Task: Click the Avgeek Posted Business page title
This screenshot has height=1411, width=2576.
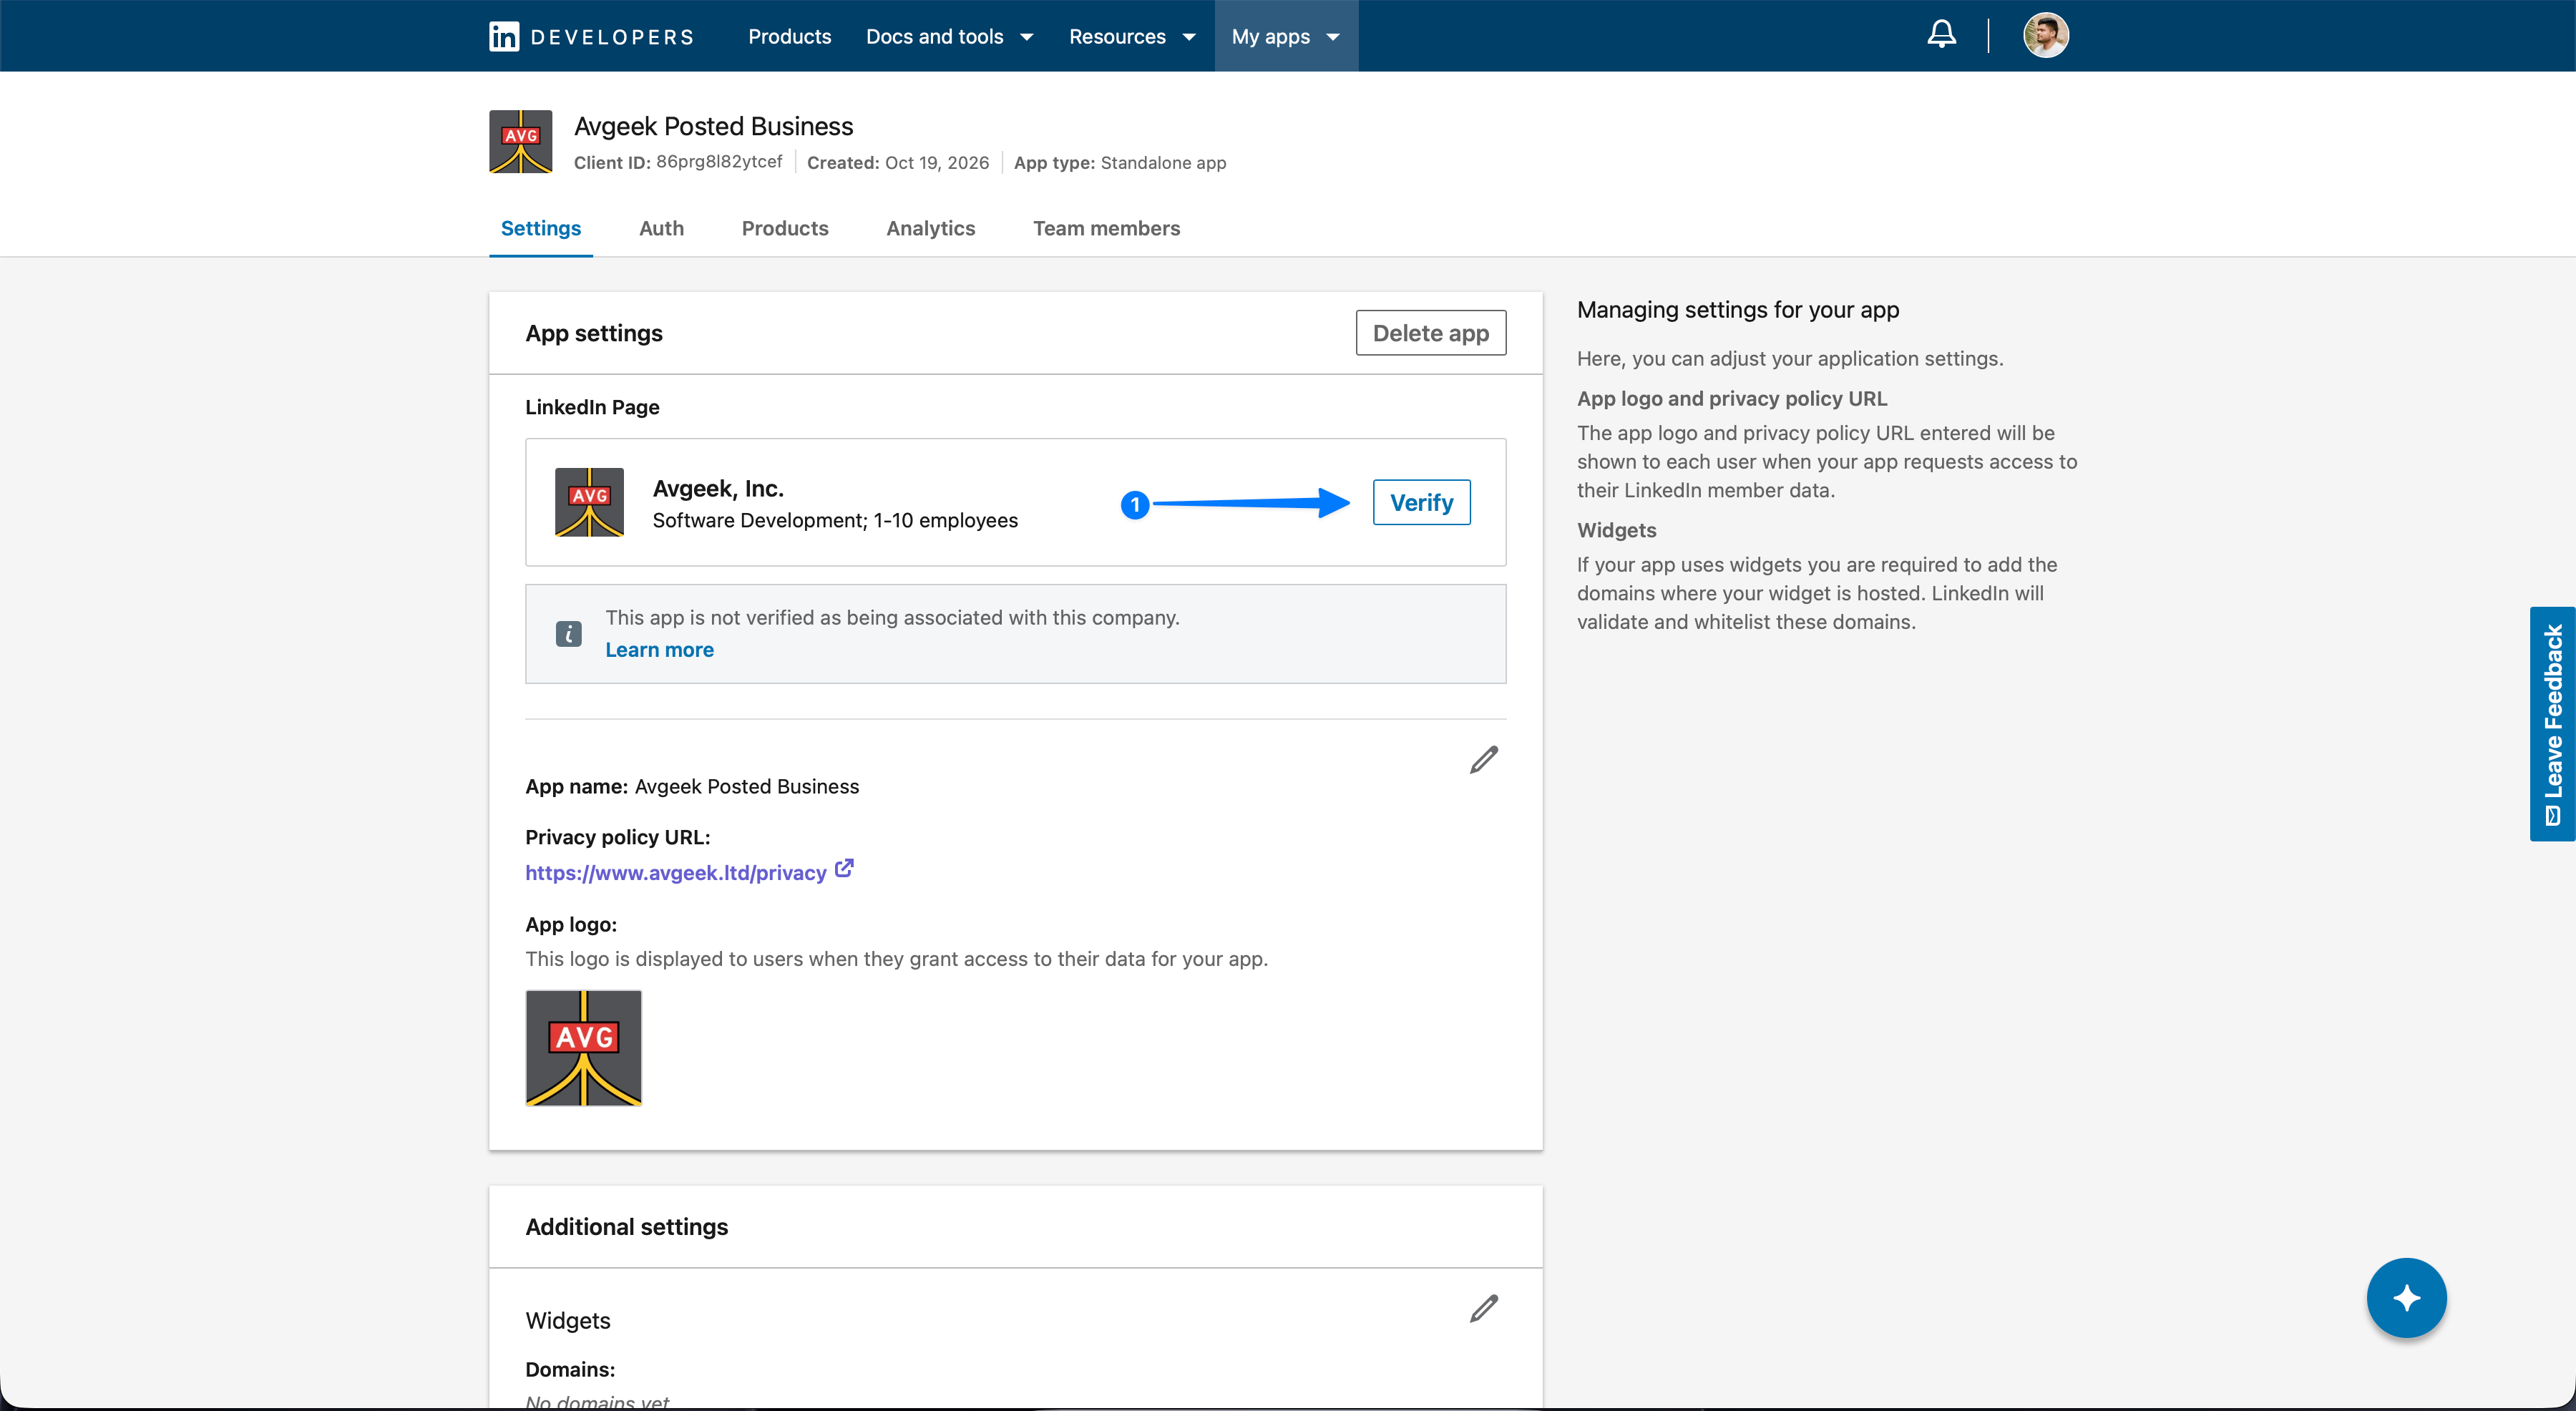Action: point(713,126)
